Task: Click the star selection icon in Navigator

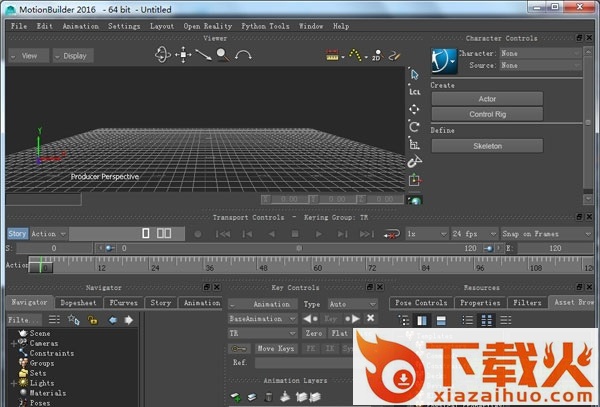Action: tap(73, 319)
